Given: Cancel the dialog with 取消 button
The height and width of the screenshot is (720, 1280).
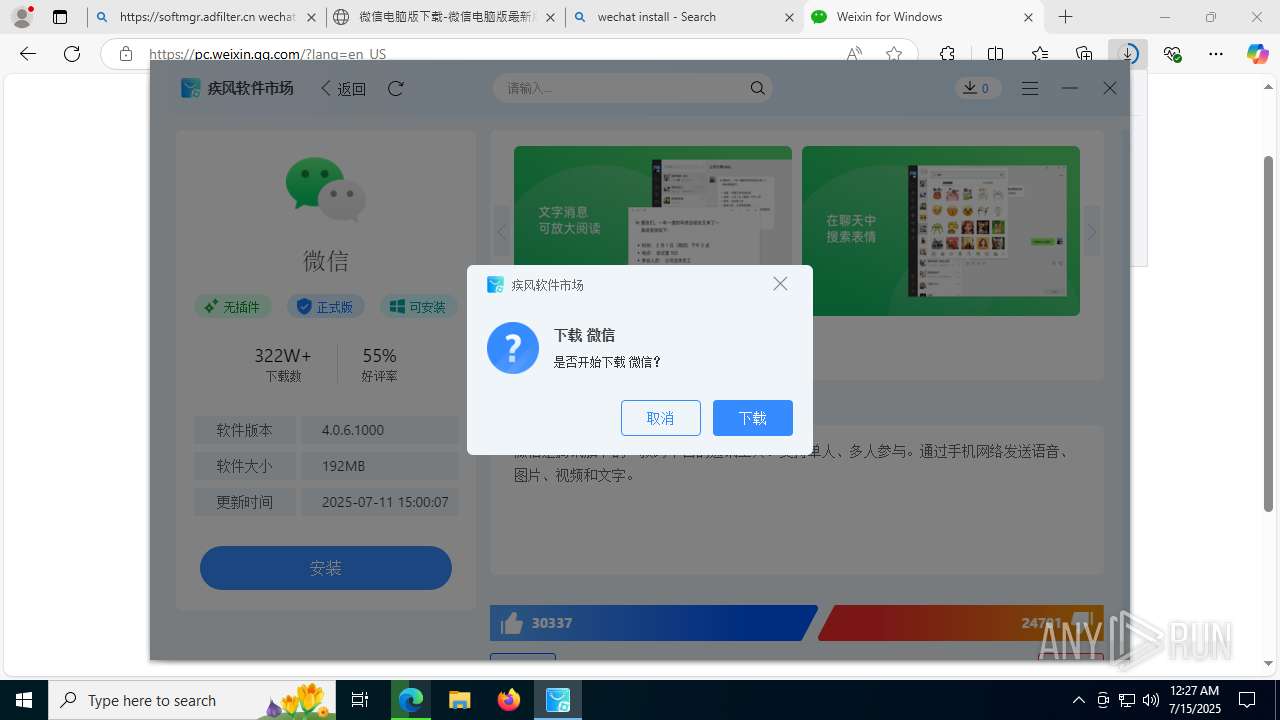Looking at the screenshot, I should 661,418.
